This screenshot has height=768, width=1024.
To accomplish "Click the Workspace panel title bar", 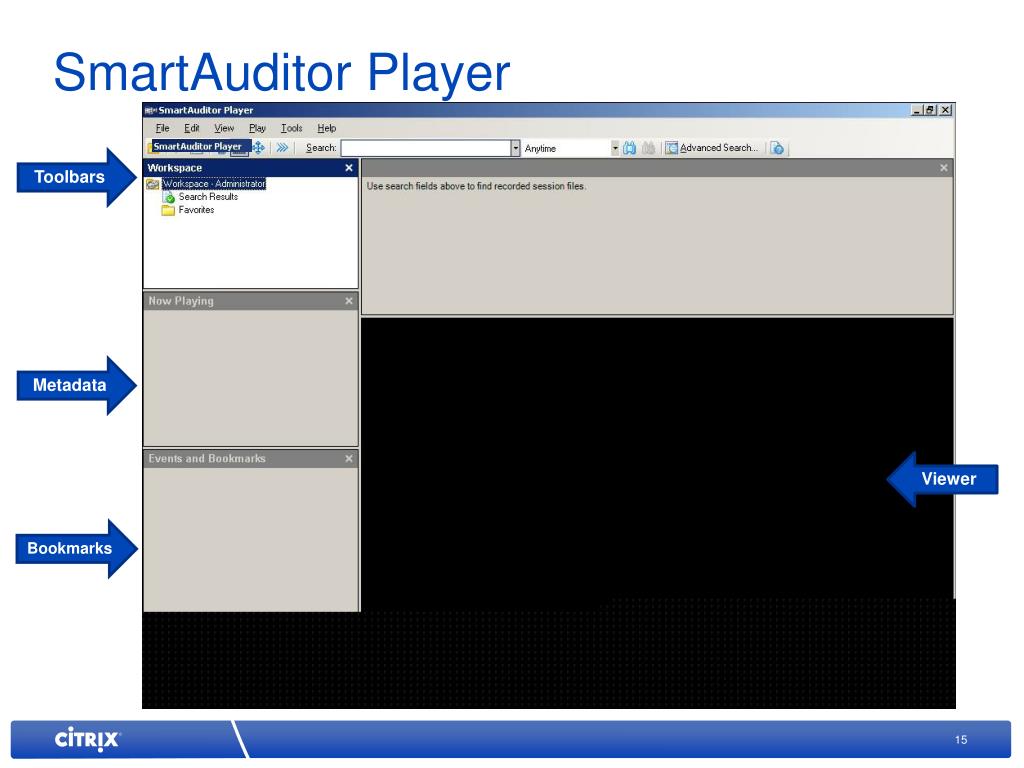I will pos(251,168).
